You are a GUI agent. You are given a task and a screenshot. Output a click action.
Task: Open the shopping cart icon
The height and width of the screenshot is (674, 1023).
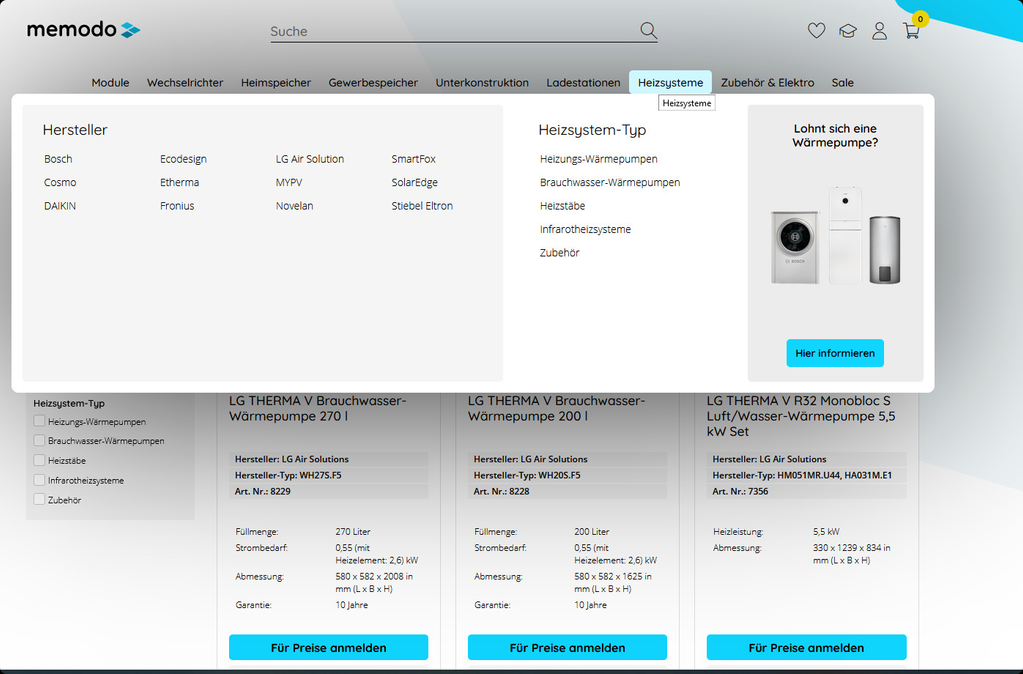coord(911,31)
